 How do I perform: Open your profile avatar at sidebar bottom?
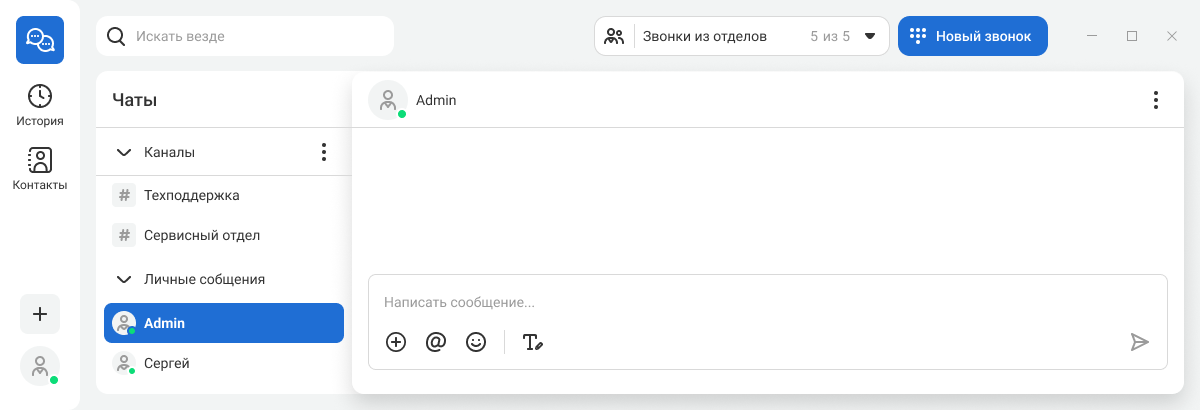click(x=40, y=366)
